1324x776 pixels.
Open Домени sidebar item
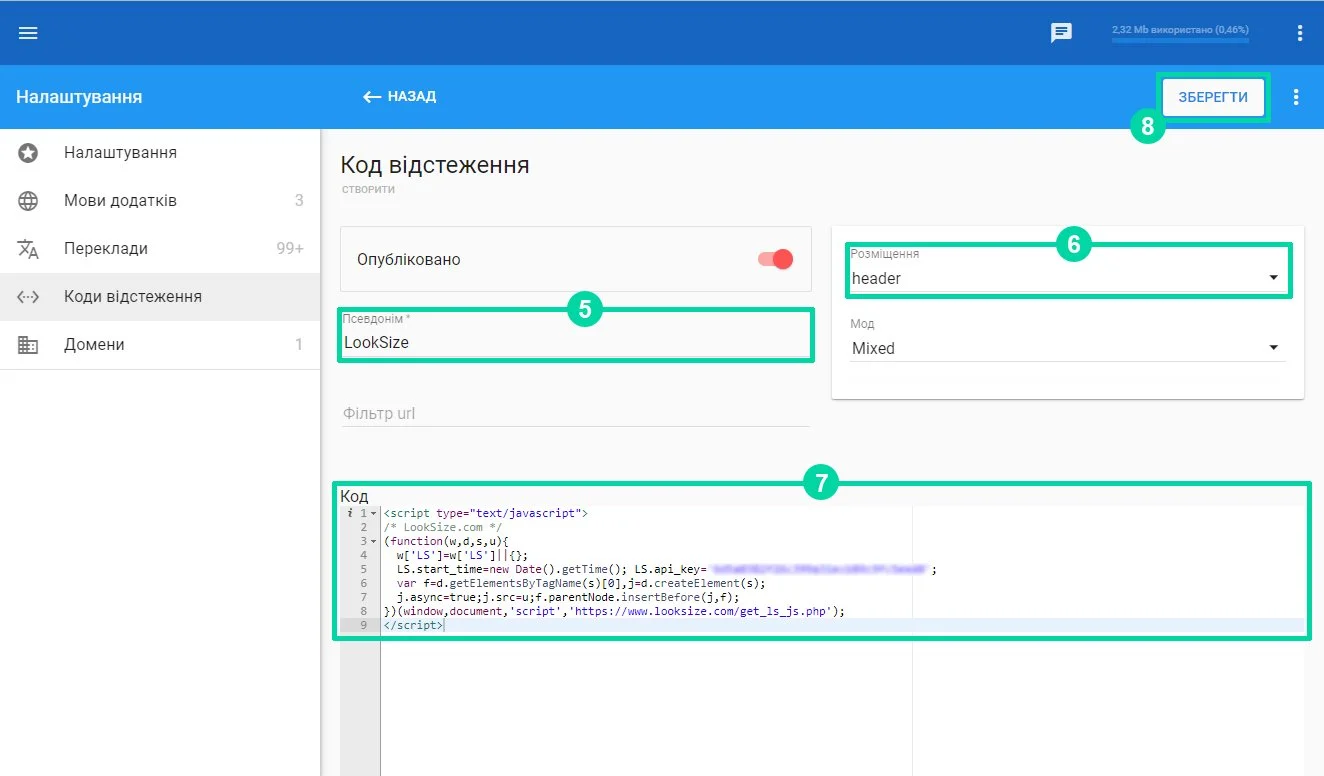click(x=160, y=345)
